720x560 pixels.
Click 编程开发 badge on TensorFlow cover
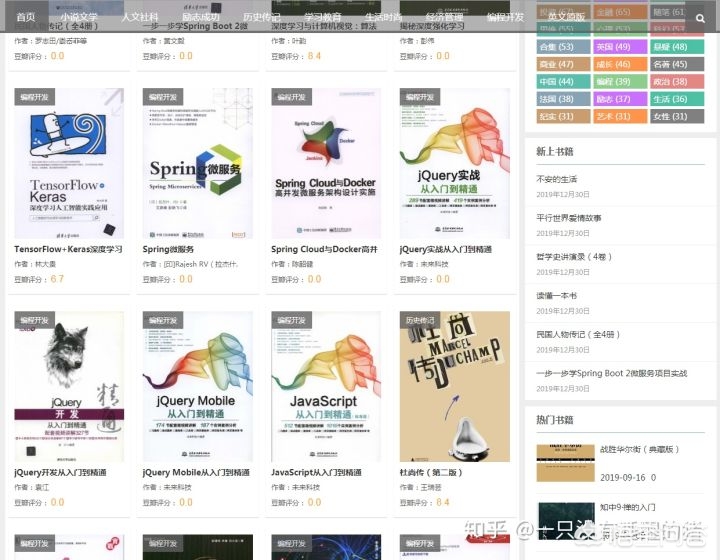34,97
